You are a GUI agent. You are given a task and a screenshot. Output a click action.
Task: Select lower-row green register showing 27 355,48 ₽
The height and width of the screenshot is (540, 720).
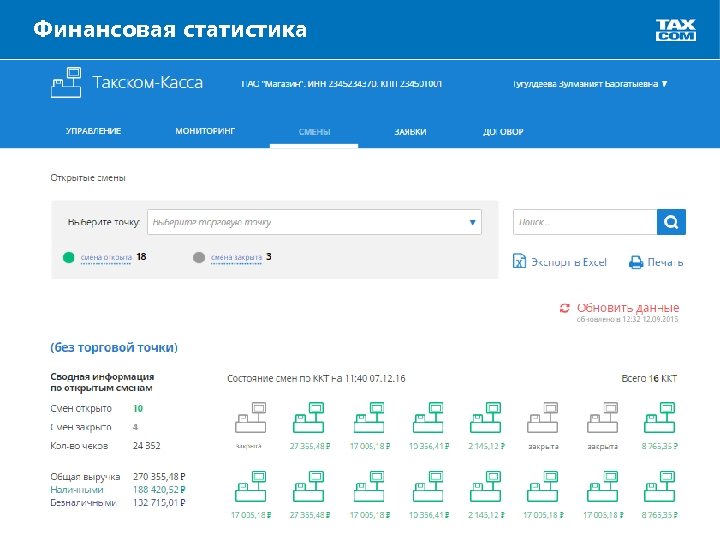coord(309,486)
